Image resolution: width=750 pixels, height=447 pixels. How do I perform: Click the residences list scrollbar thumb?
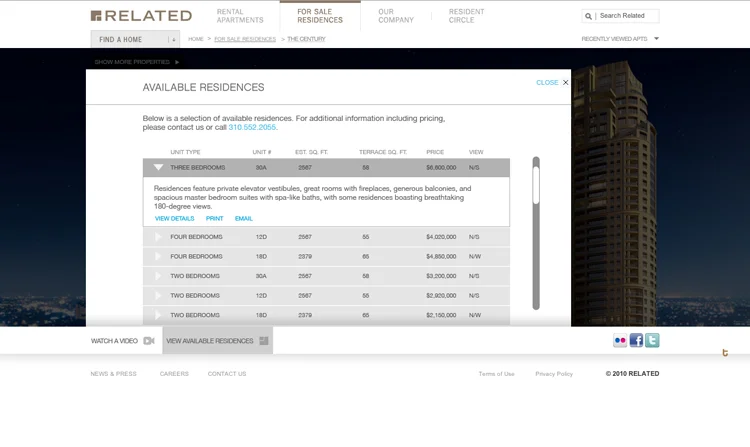click(536, 185)
